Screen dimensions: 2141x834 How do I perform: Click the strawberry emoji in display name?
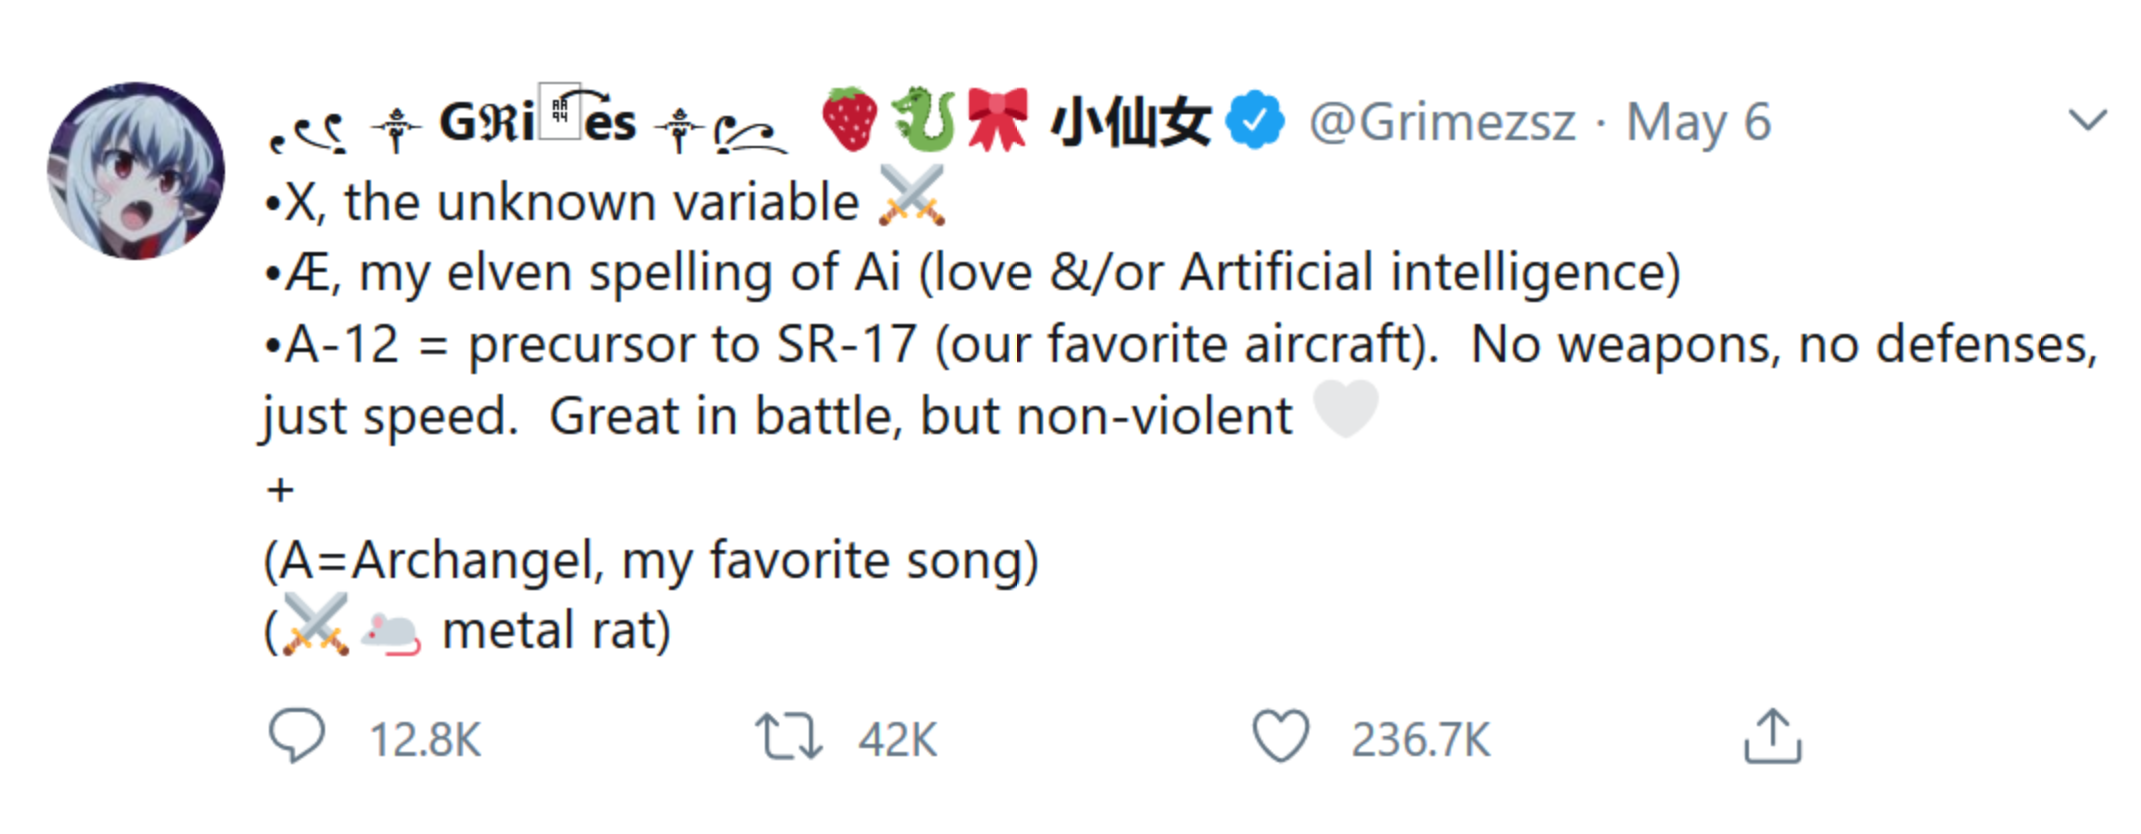pyautogui.click(x=850, y=120)
